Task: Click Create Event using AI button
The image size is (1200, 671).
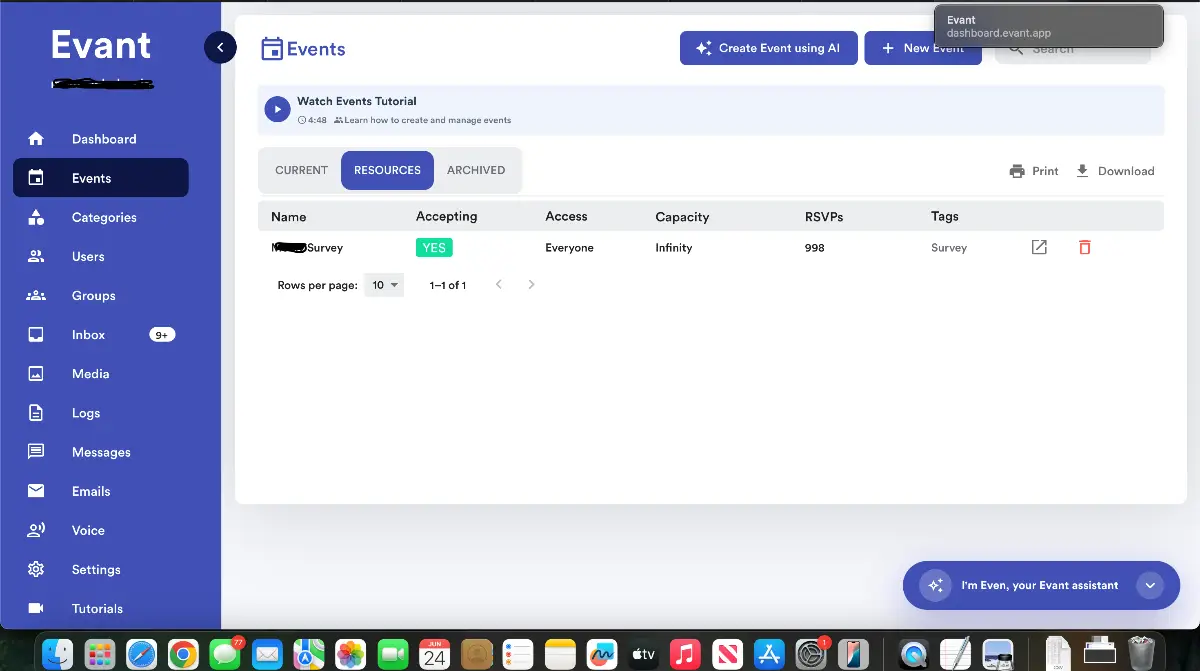Action: pos(768,48)
